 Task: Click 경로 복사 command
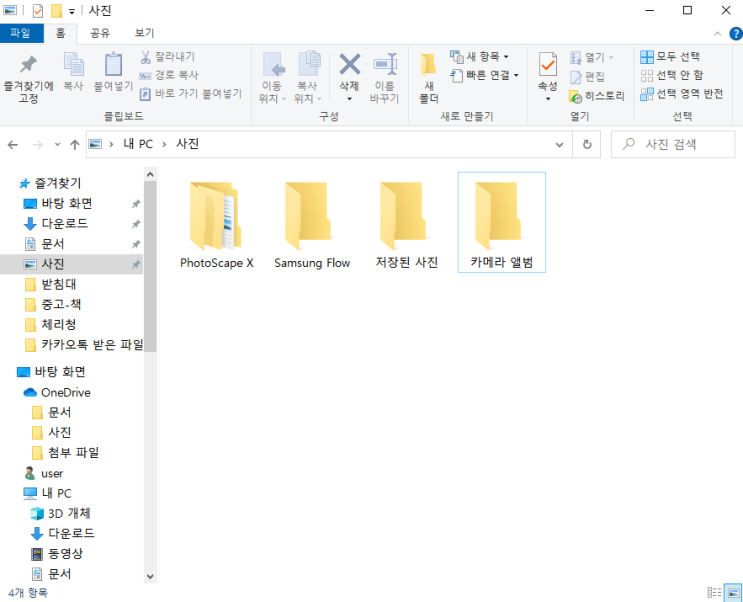tap(169, 75)
